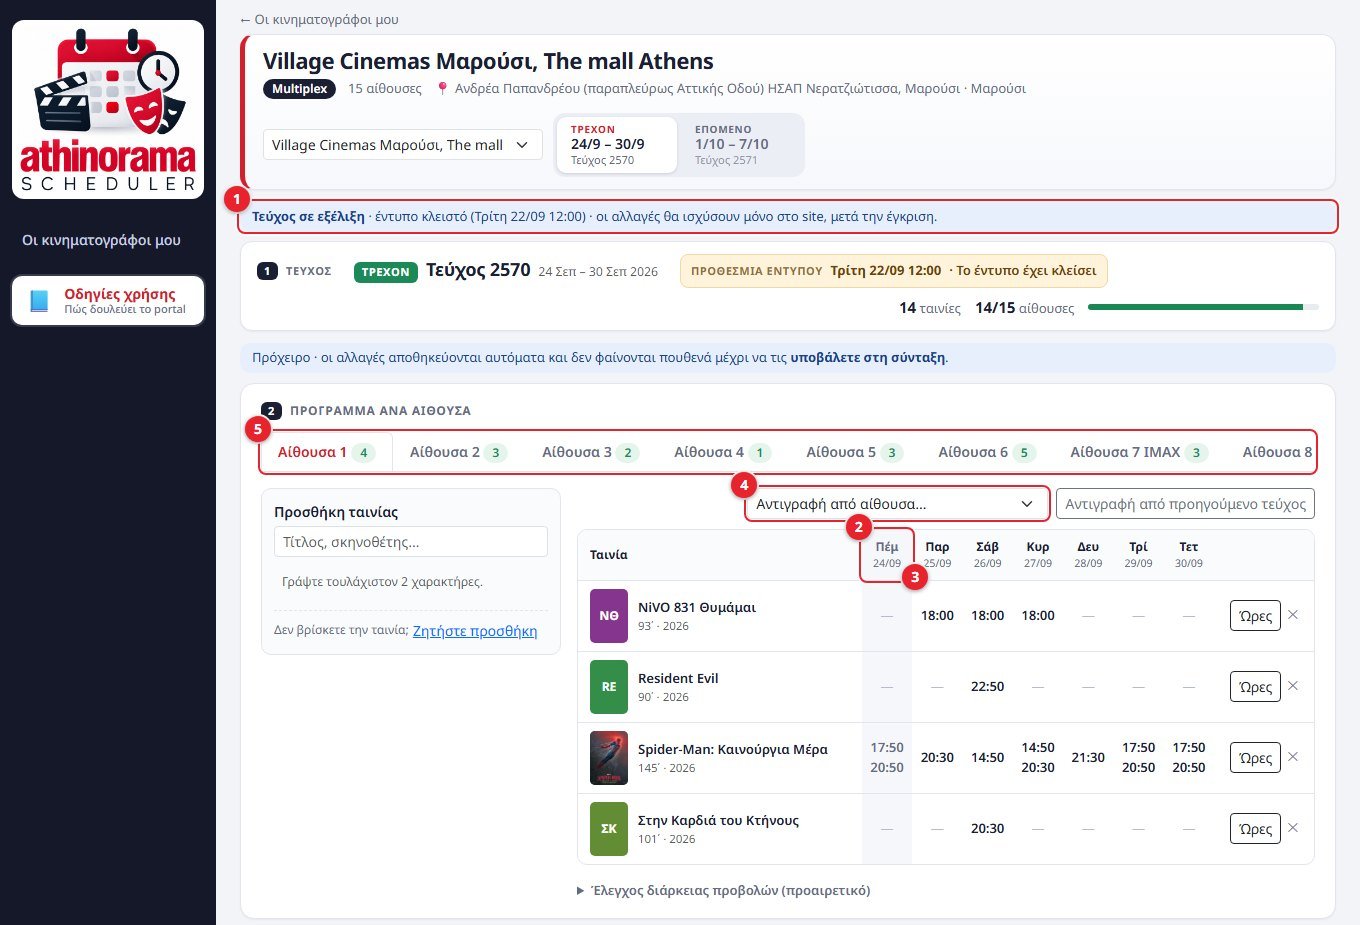Click the Resident Evil title text
This screenshot has height=925, width=1360.
coord(678,678)
